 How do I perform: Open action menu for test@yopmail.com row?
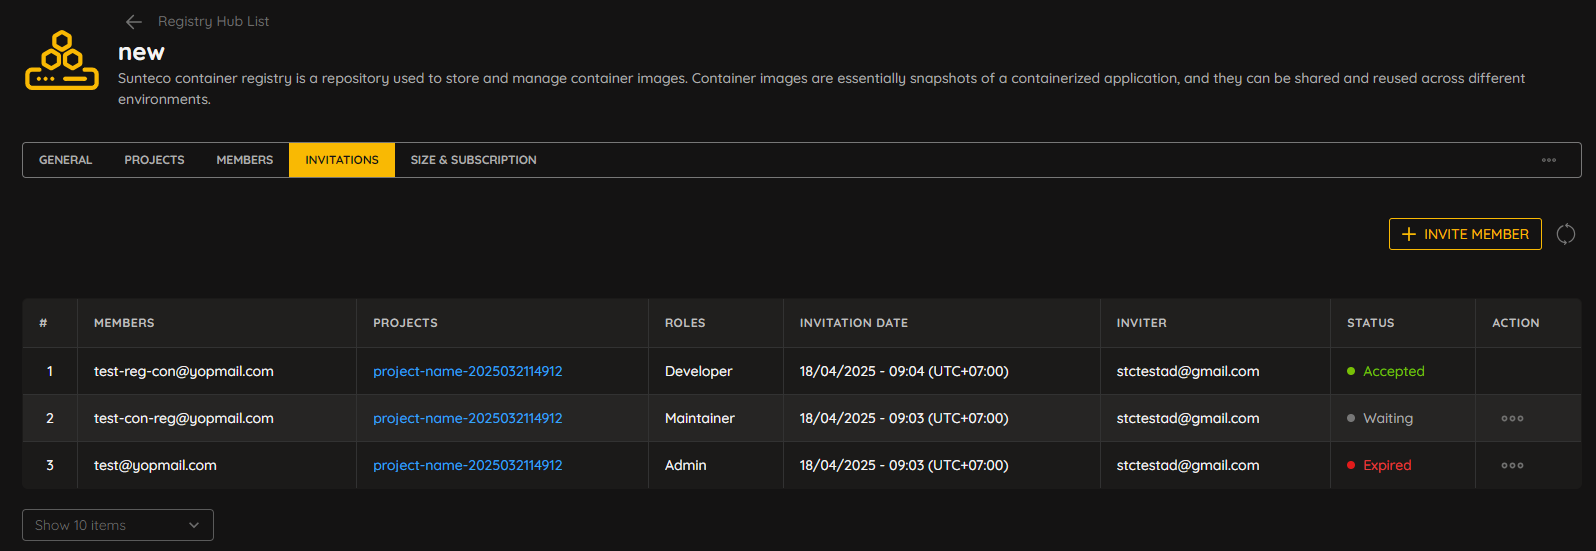pyautogui.click(x=1512, y=465)
